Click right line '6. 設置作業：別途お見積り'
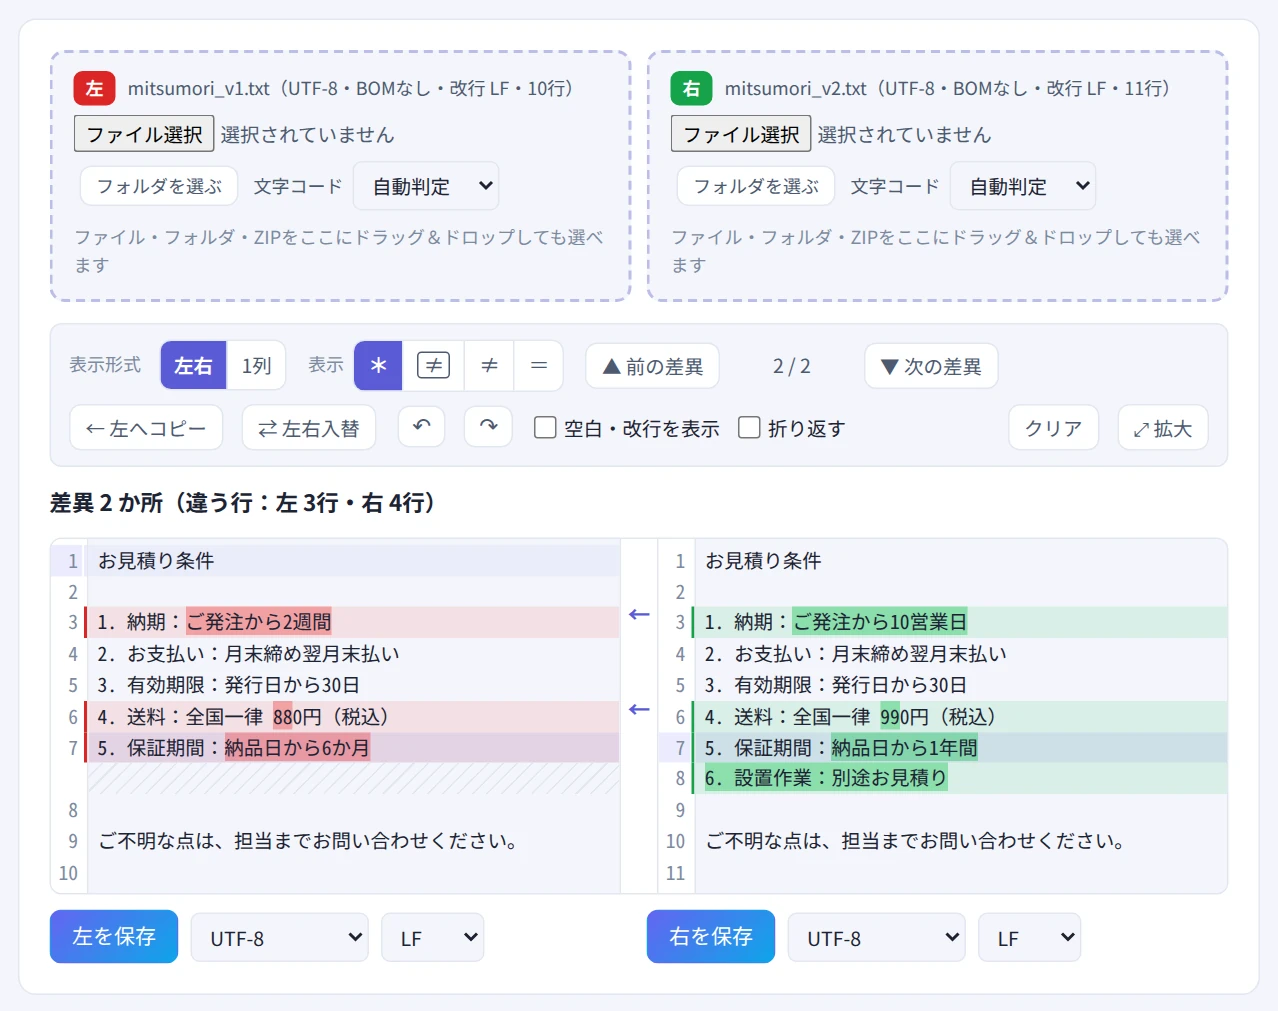The width and height of the screenshot is (1278, 1011). click(x=960, y=778)
